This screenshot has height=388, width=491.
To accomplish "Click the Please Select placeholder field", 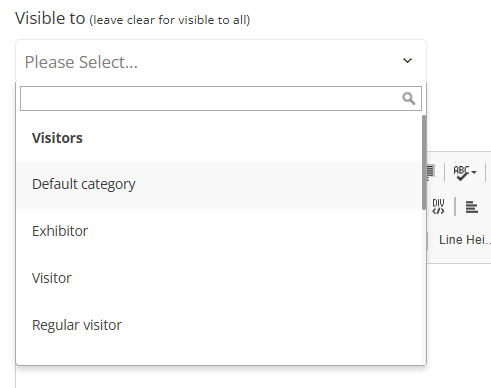I will tap(221, 61).
